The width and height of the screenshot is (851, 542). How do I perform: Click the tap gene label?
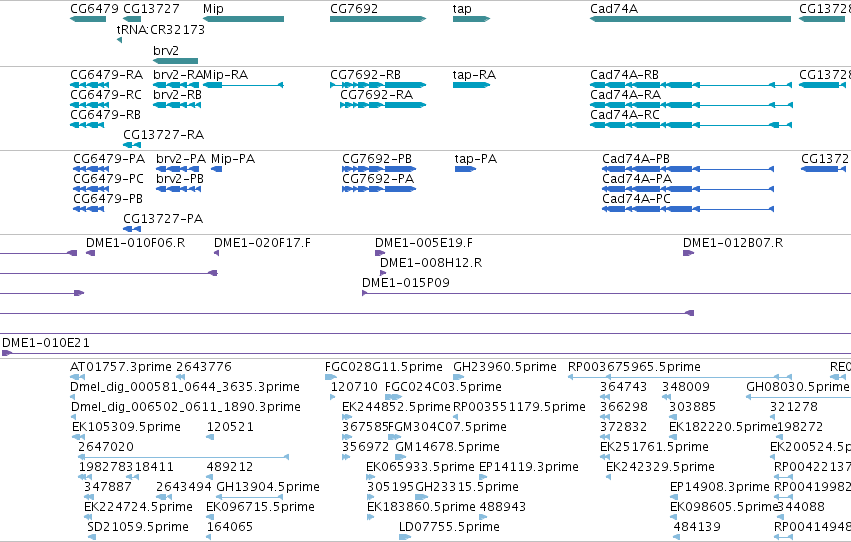(x=462, y=9)
